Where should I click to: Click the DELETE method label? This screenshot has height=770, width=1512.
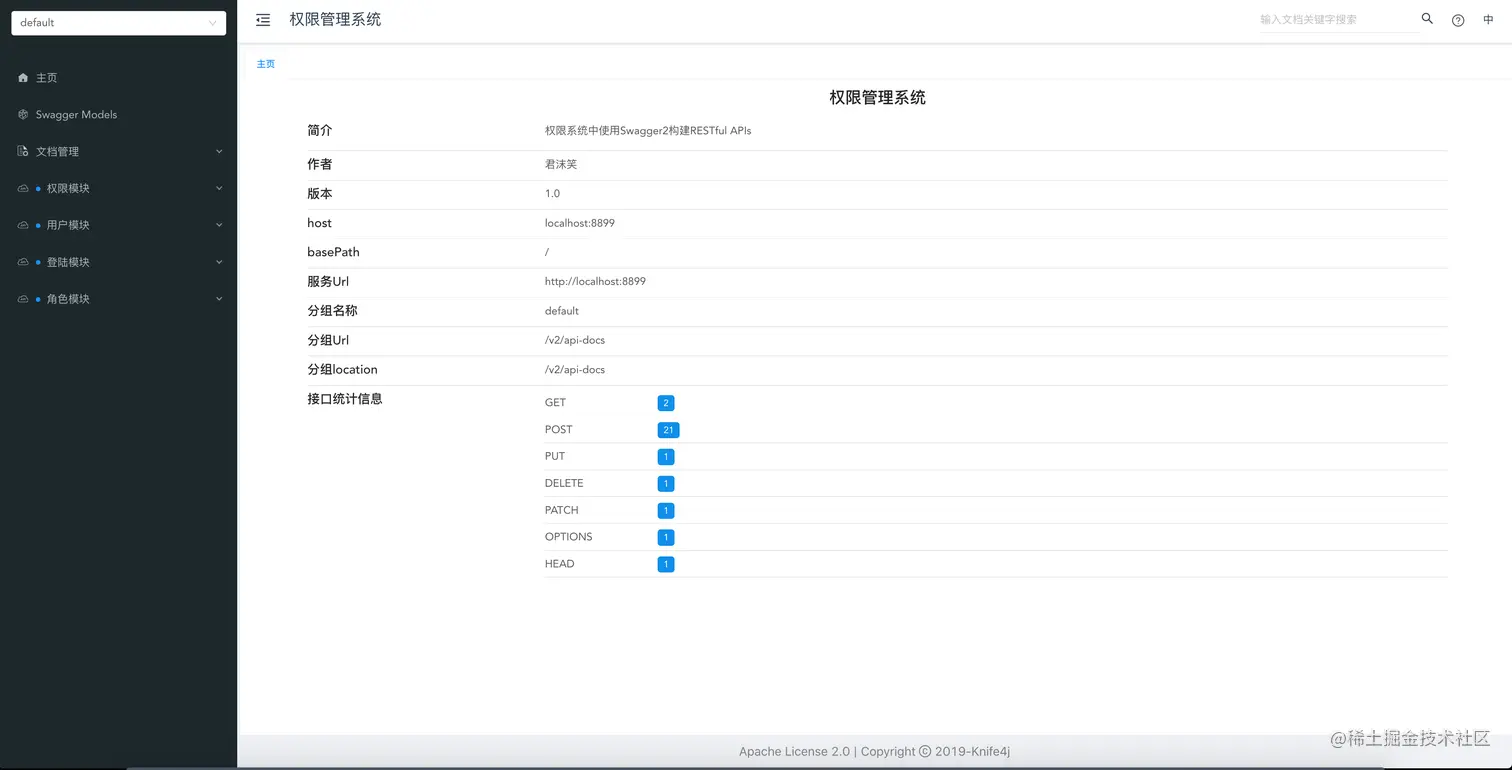tap(564, 484)
